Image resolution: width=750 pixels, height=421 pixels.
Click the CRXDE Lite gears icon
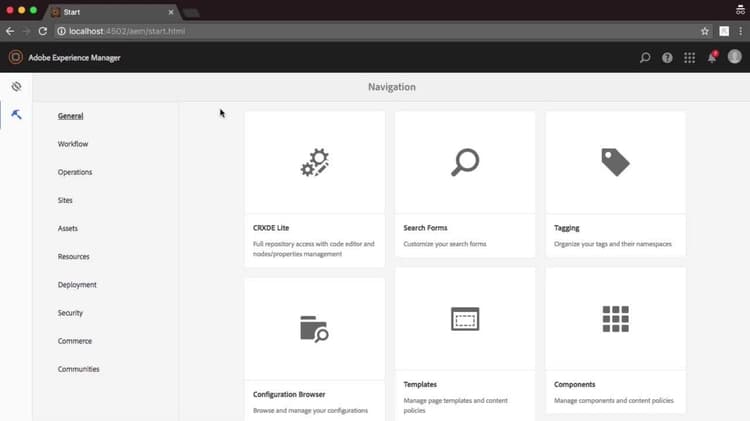click(x=315, y=162)
